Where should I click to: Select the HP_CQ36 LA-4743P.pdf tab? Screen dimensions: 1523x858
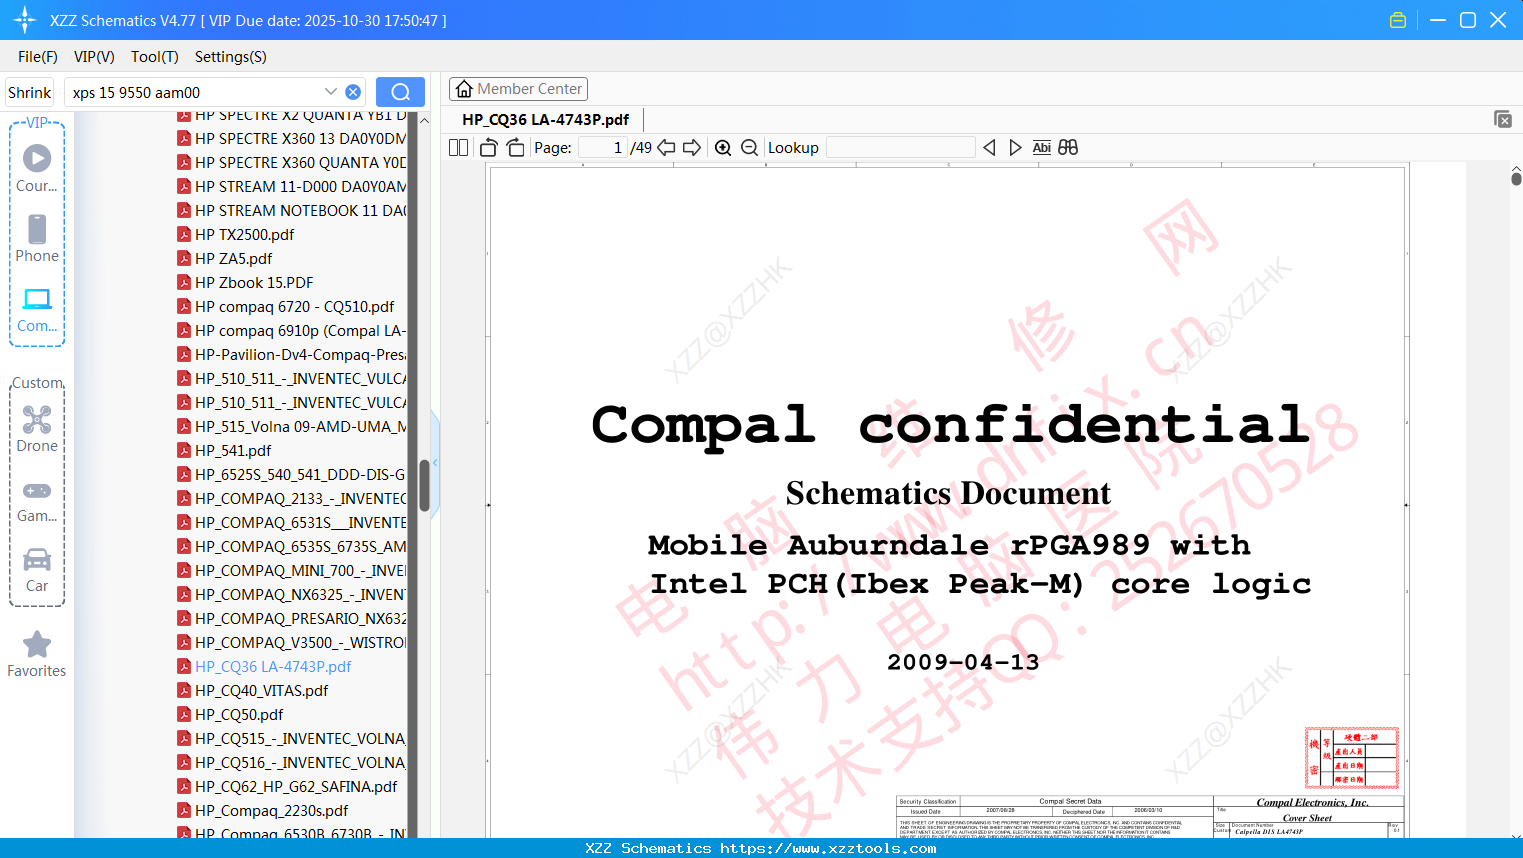pyautogui.click(x=546, y=120)
